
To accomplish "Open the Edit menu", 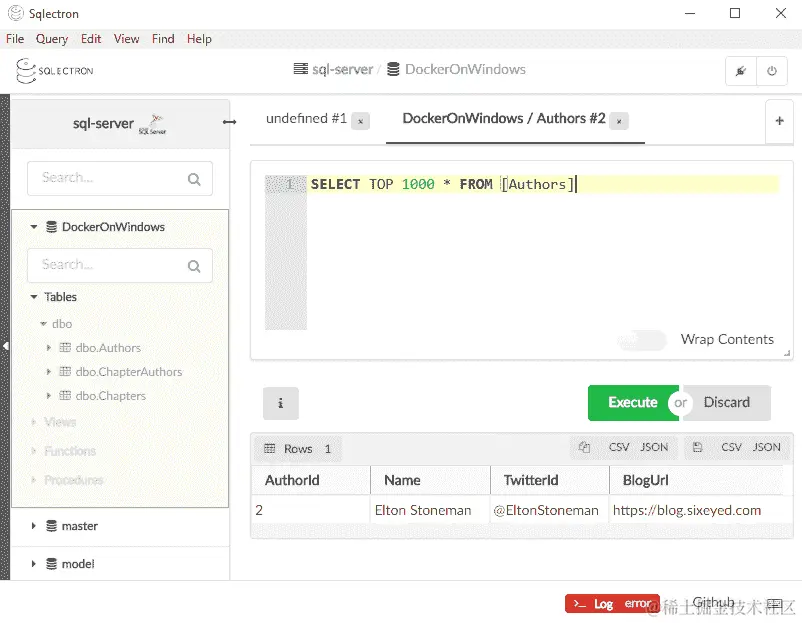I will click(91, 39).
